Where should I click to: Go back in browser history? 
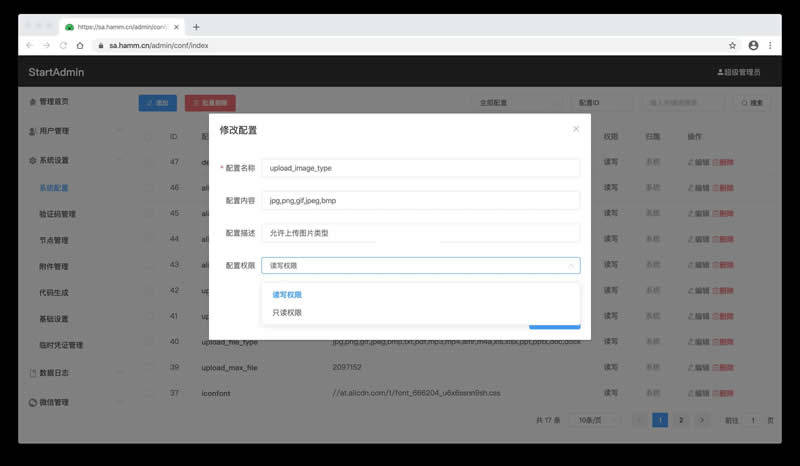pos(29,45)
